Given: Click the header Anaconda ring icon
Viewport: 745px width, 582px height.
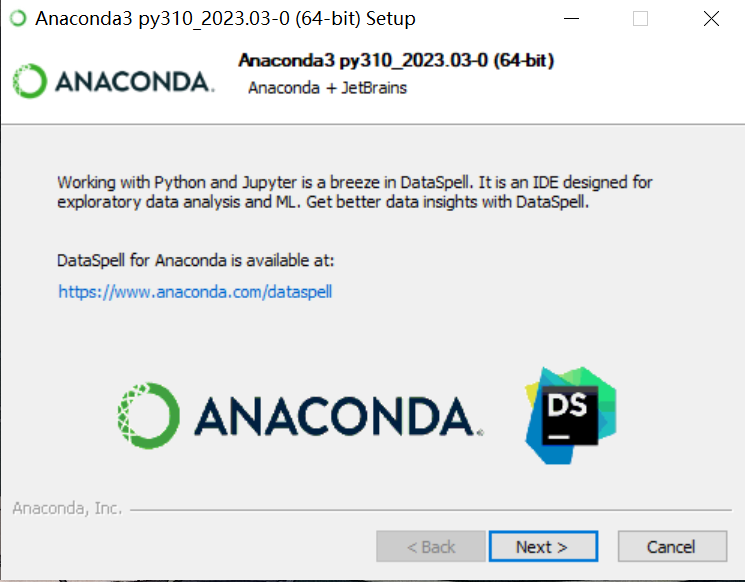Looking at the screenshot, I should [x=29, y=81].
